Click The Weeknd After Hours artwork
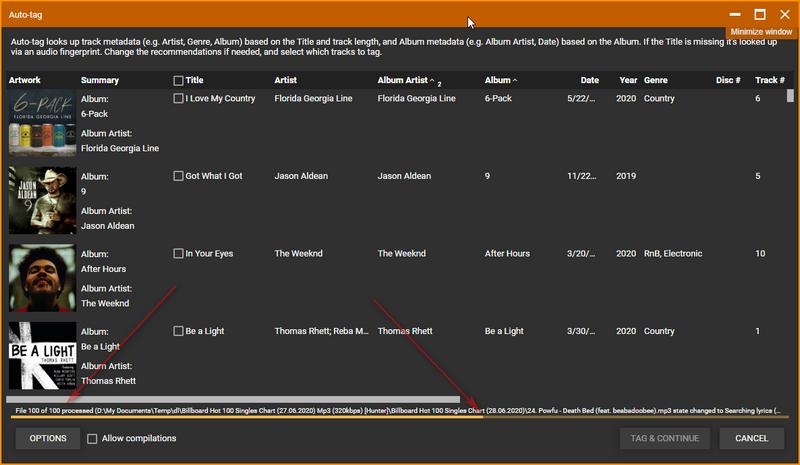This screenshot has width=800, height=465. pos(42,278)
